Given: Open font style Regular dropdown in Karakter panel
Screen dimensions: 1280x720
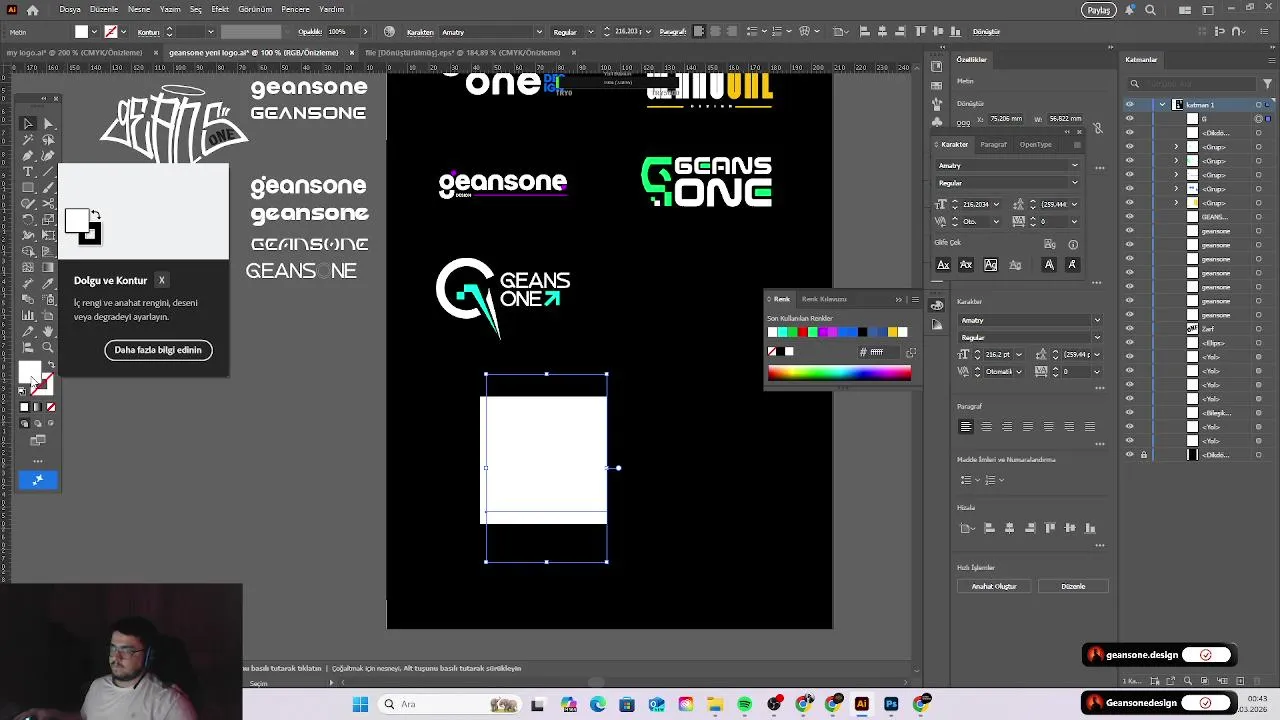Looking at the screenshot, I should tap(1075, 183).
